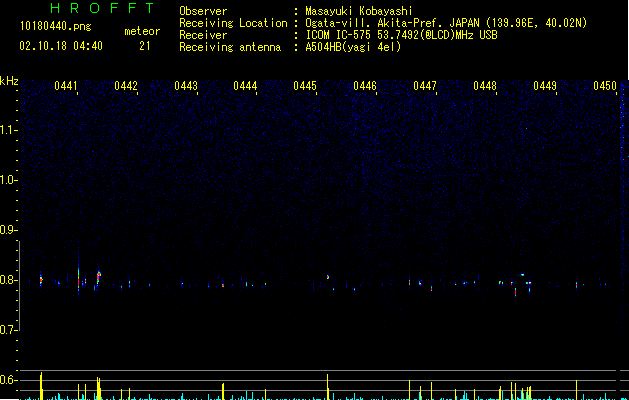The height and width of the screenshot is (400, 629).
Task: Click the 0445 time marker
Action: (x=305, y=86)
